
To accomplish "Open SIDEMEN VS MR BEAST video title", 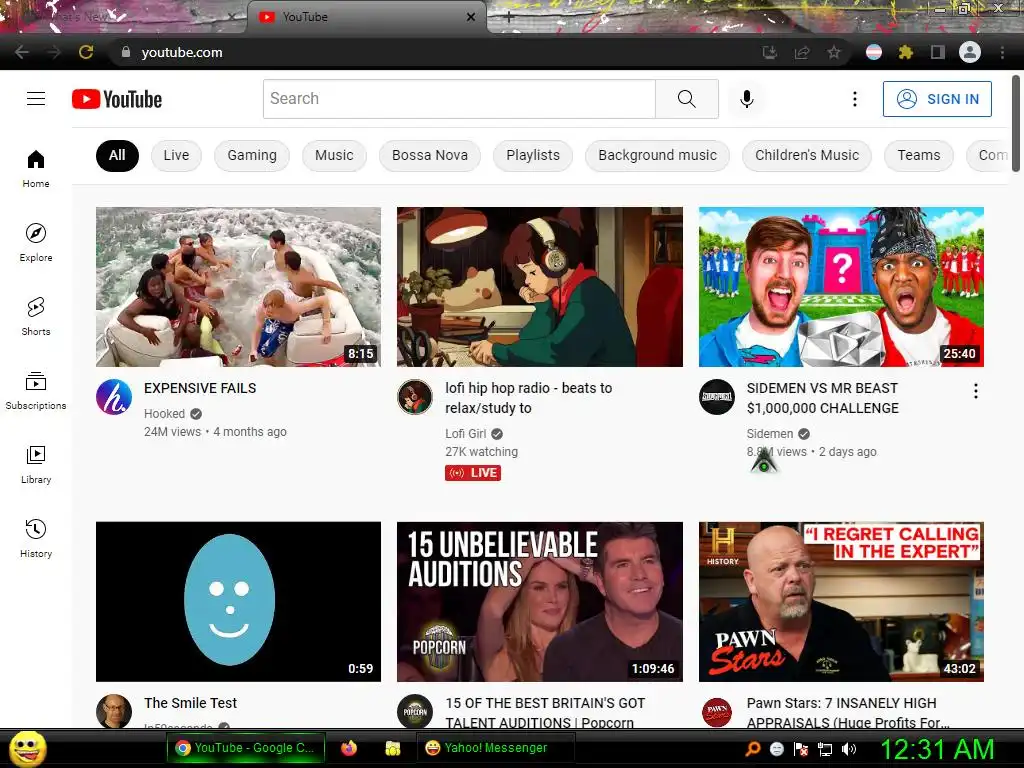I will (823, 398).
